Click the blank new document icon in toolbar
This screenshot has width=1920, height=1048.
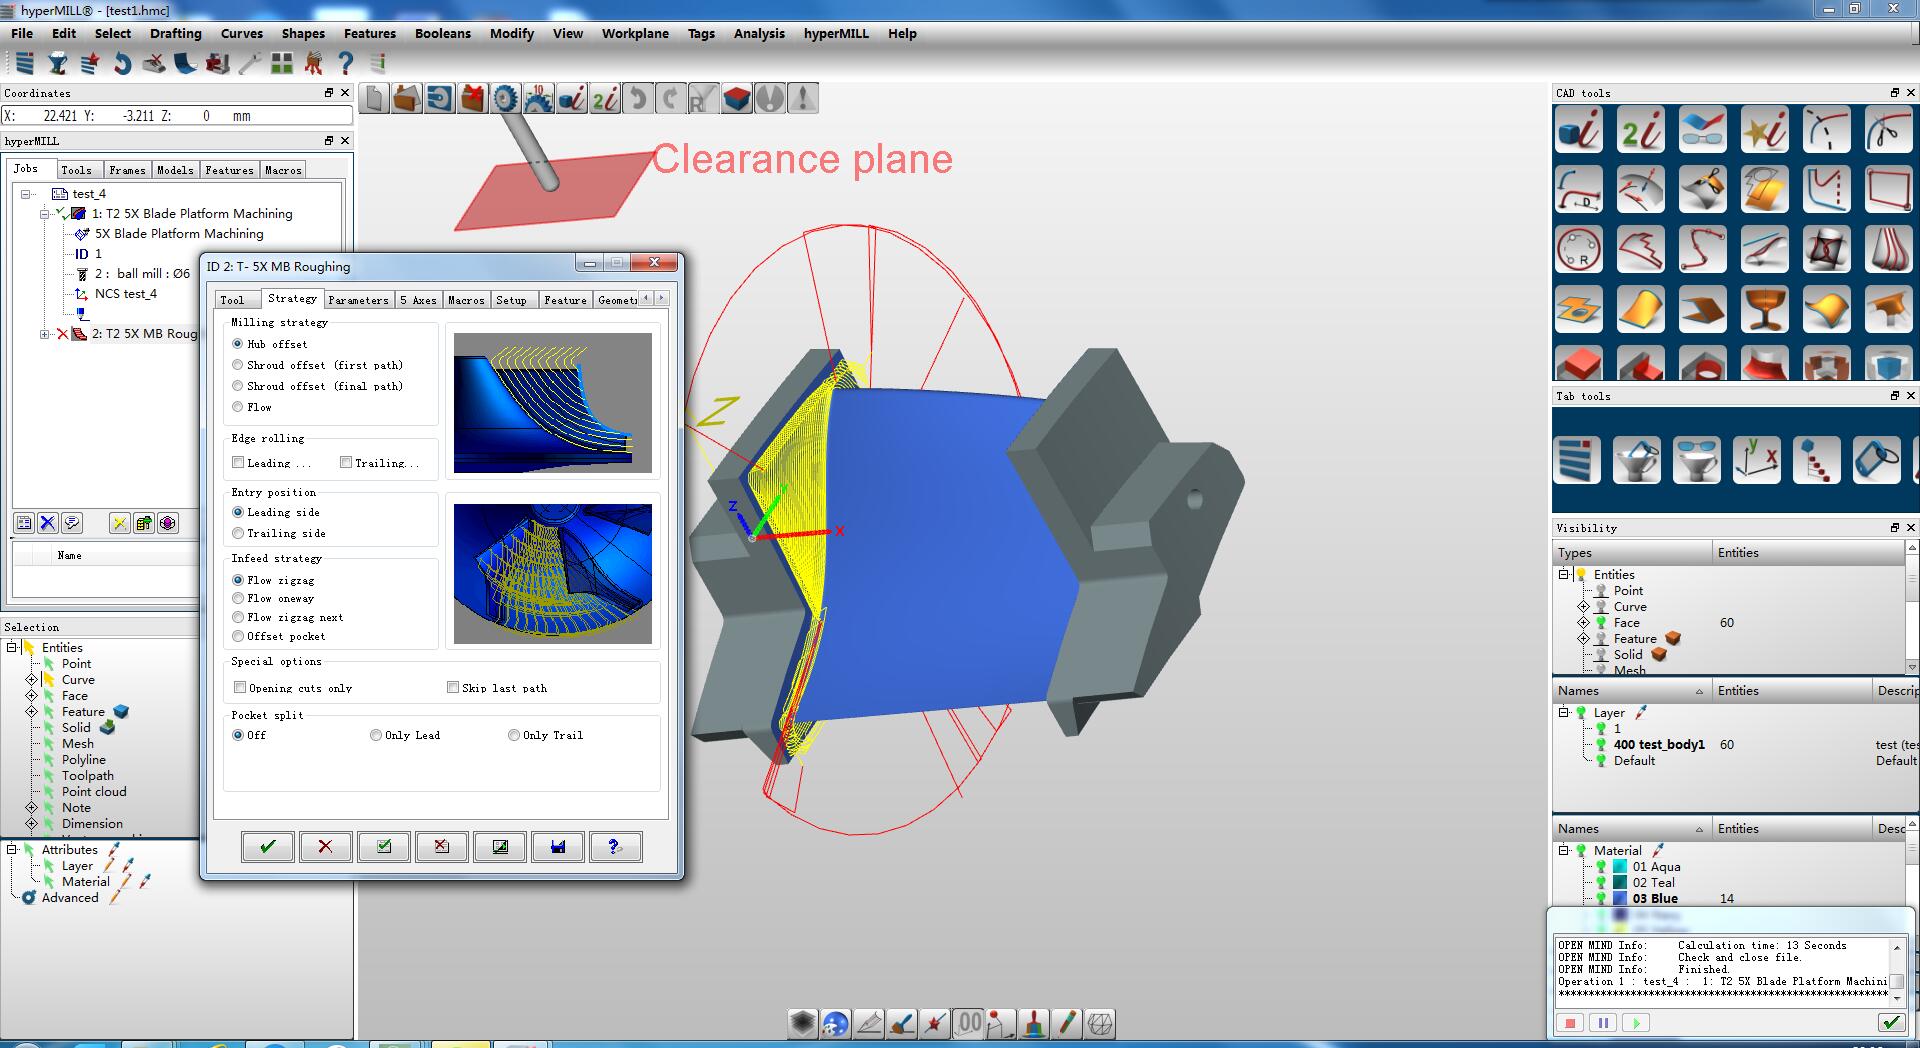(x=374, y=98)
